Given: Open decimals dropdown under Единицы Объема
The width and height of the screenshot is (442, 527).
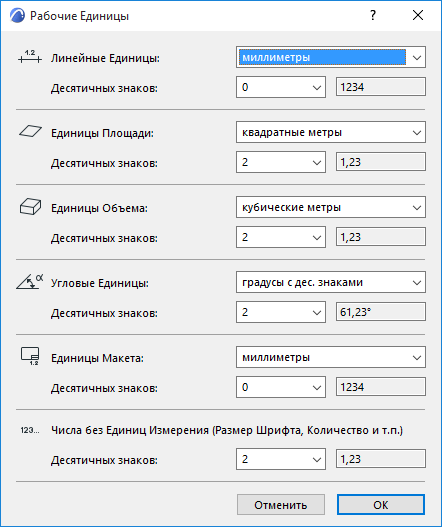Looking at the screenshot, I should [281, 237].
